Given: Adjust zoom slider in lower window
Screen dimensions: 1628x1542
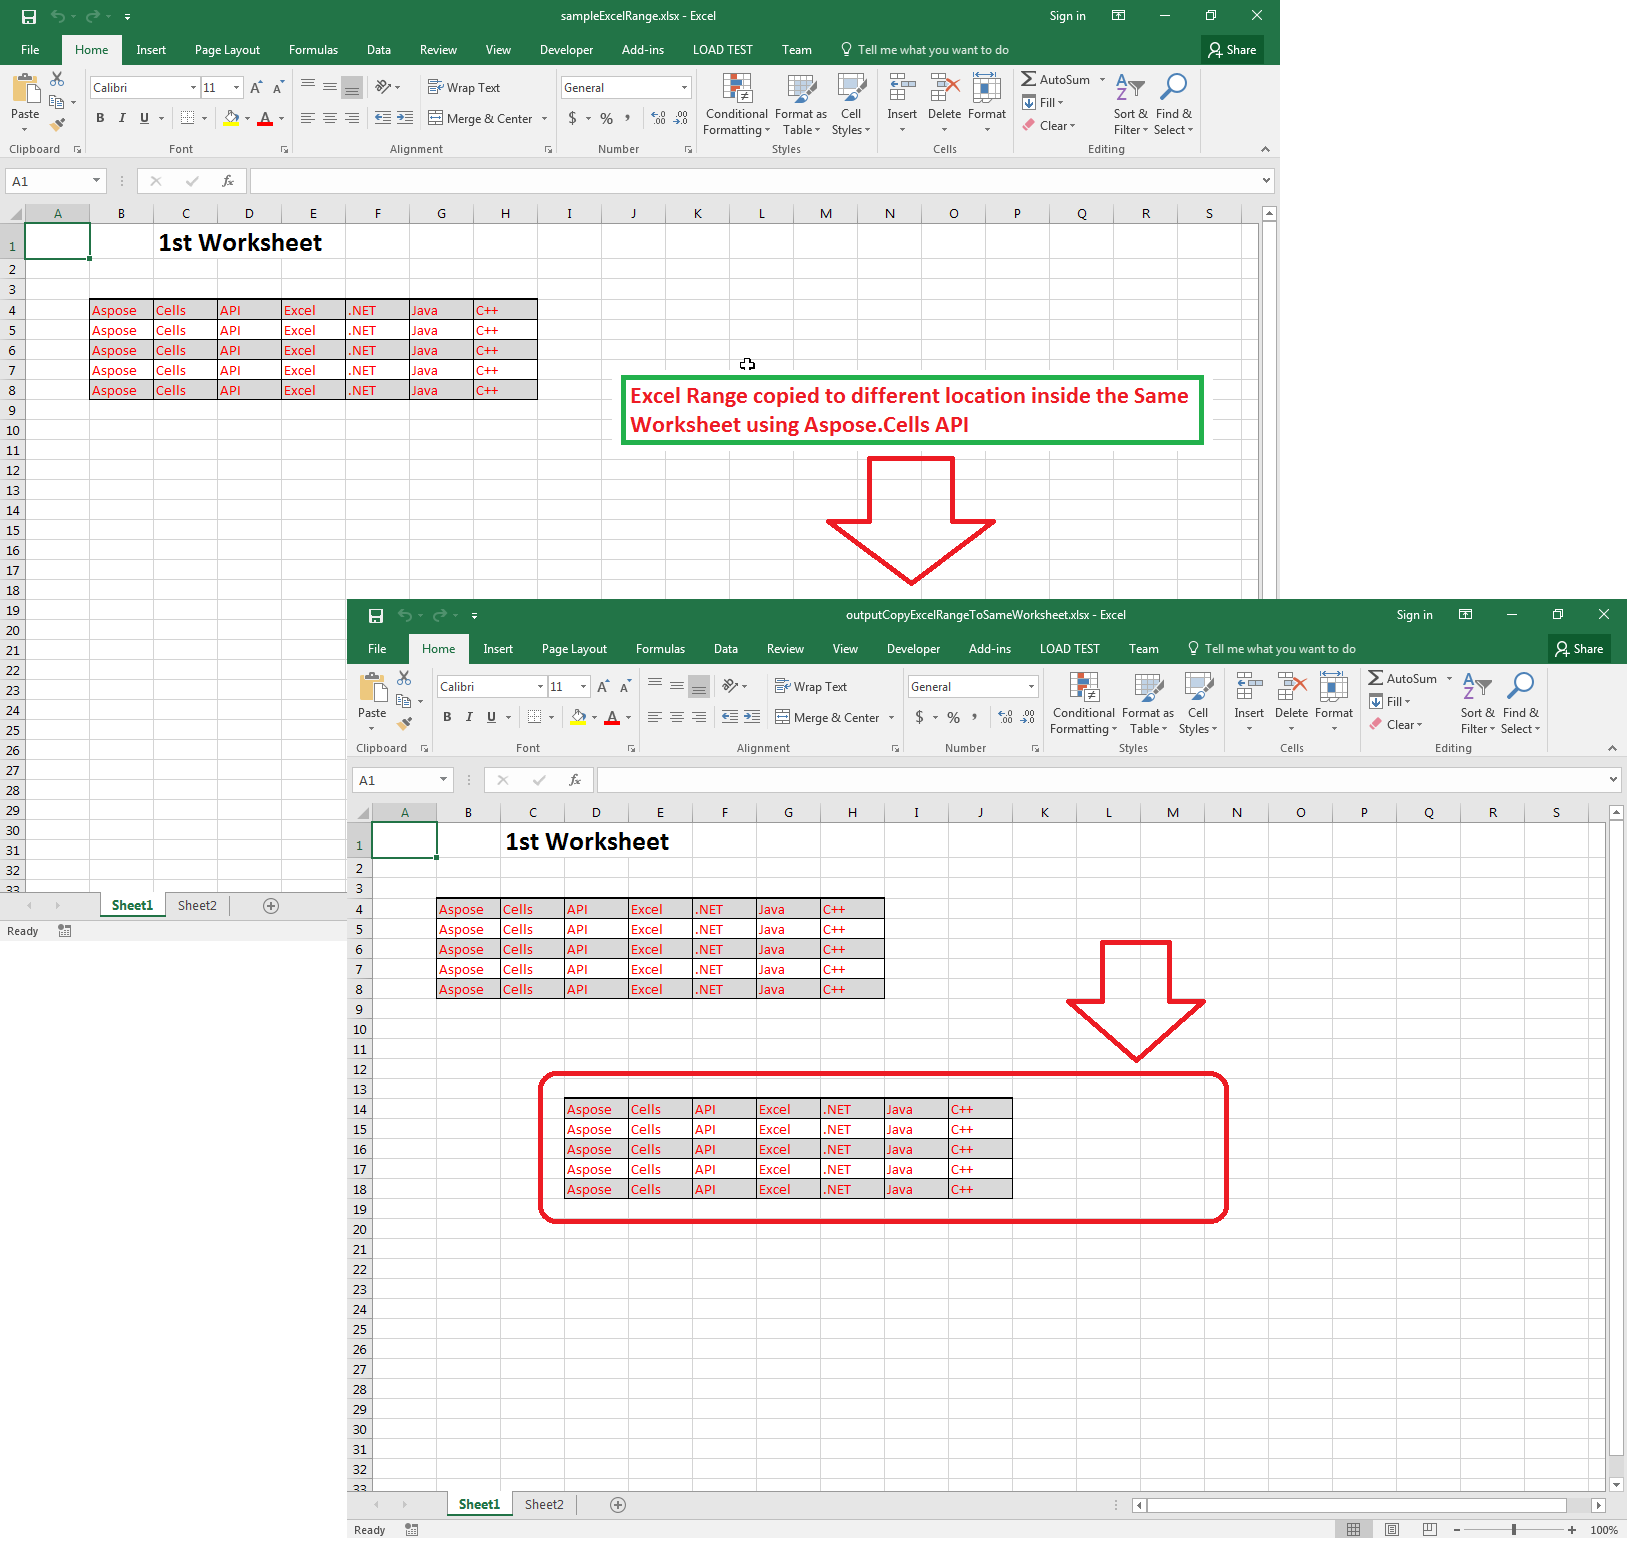Looking at the screenshot, I should pyautogui.click(x=1514, y=1530).
